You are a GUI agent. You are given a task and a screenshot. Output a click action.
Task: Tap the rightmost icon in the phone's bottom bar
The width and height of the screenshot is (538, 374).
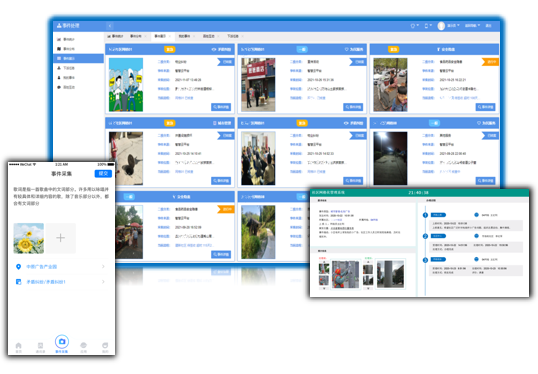tap(105, 345)
